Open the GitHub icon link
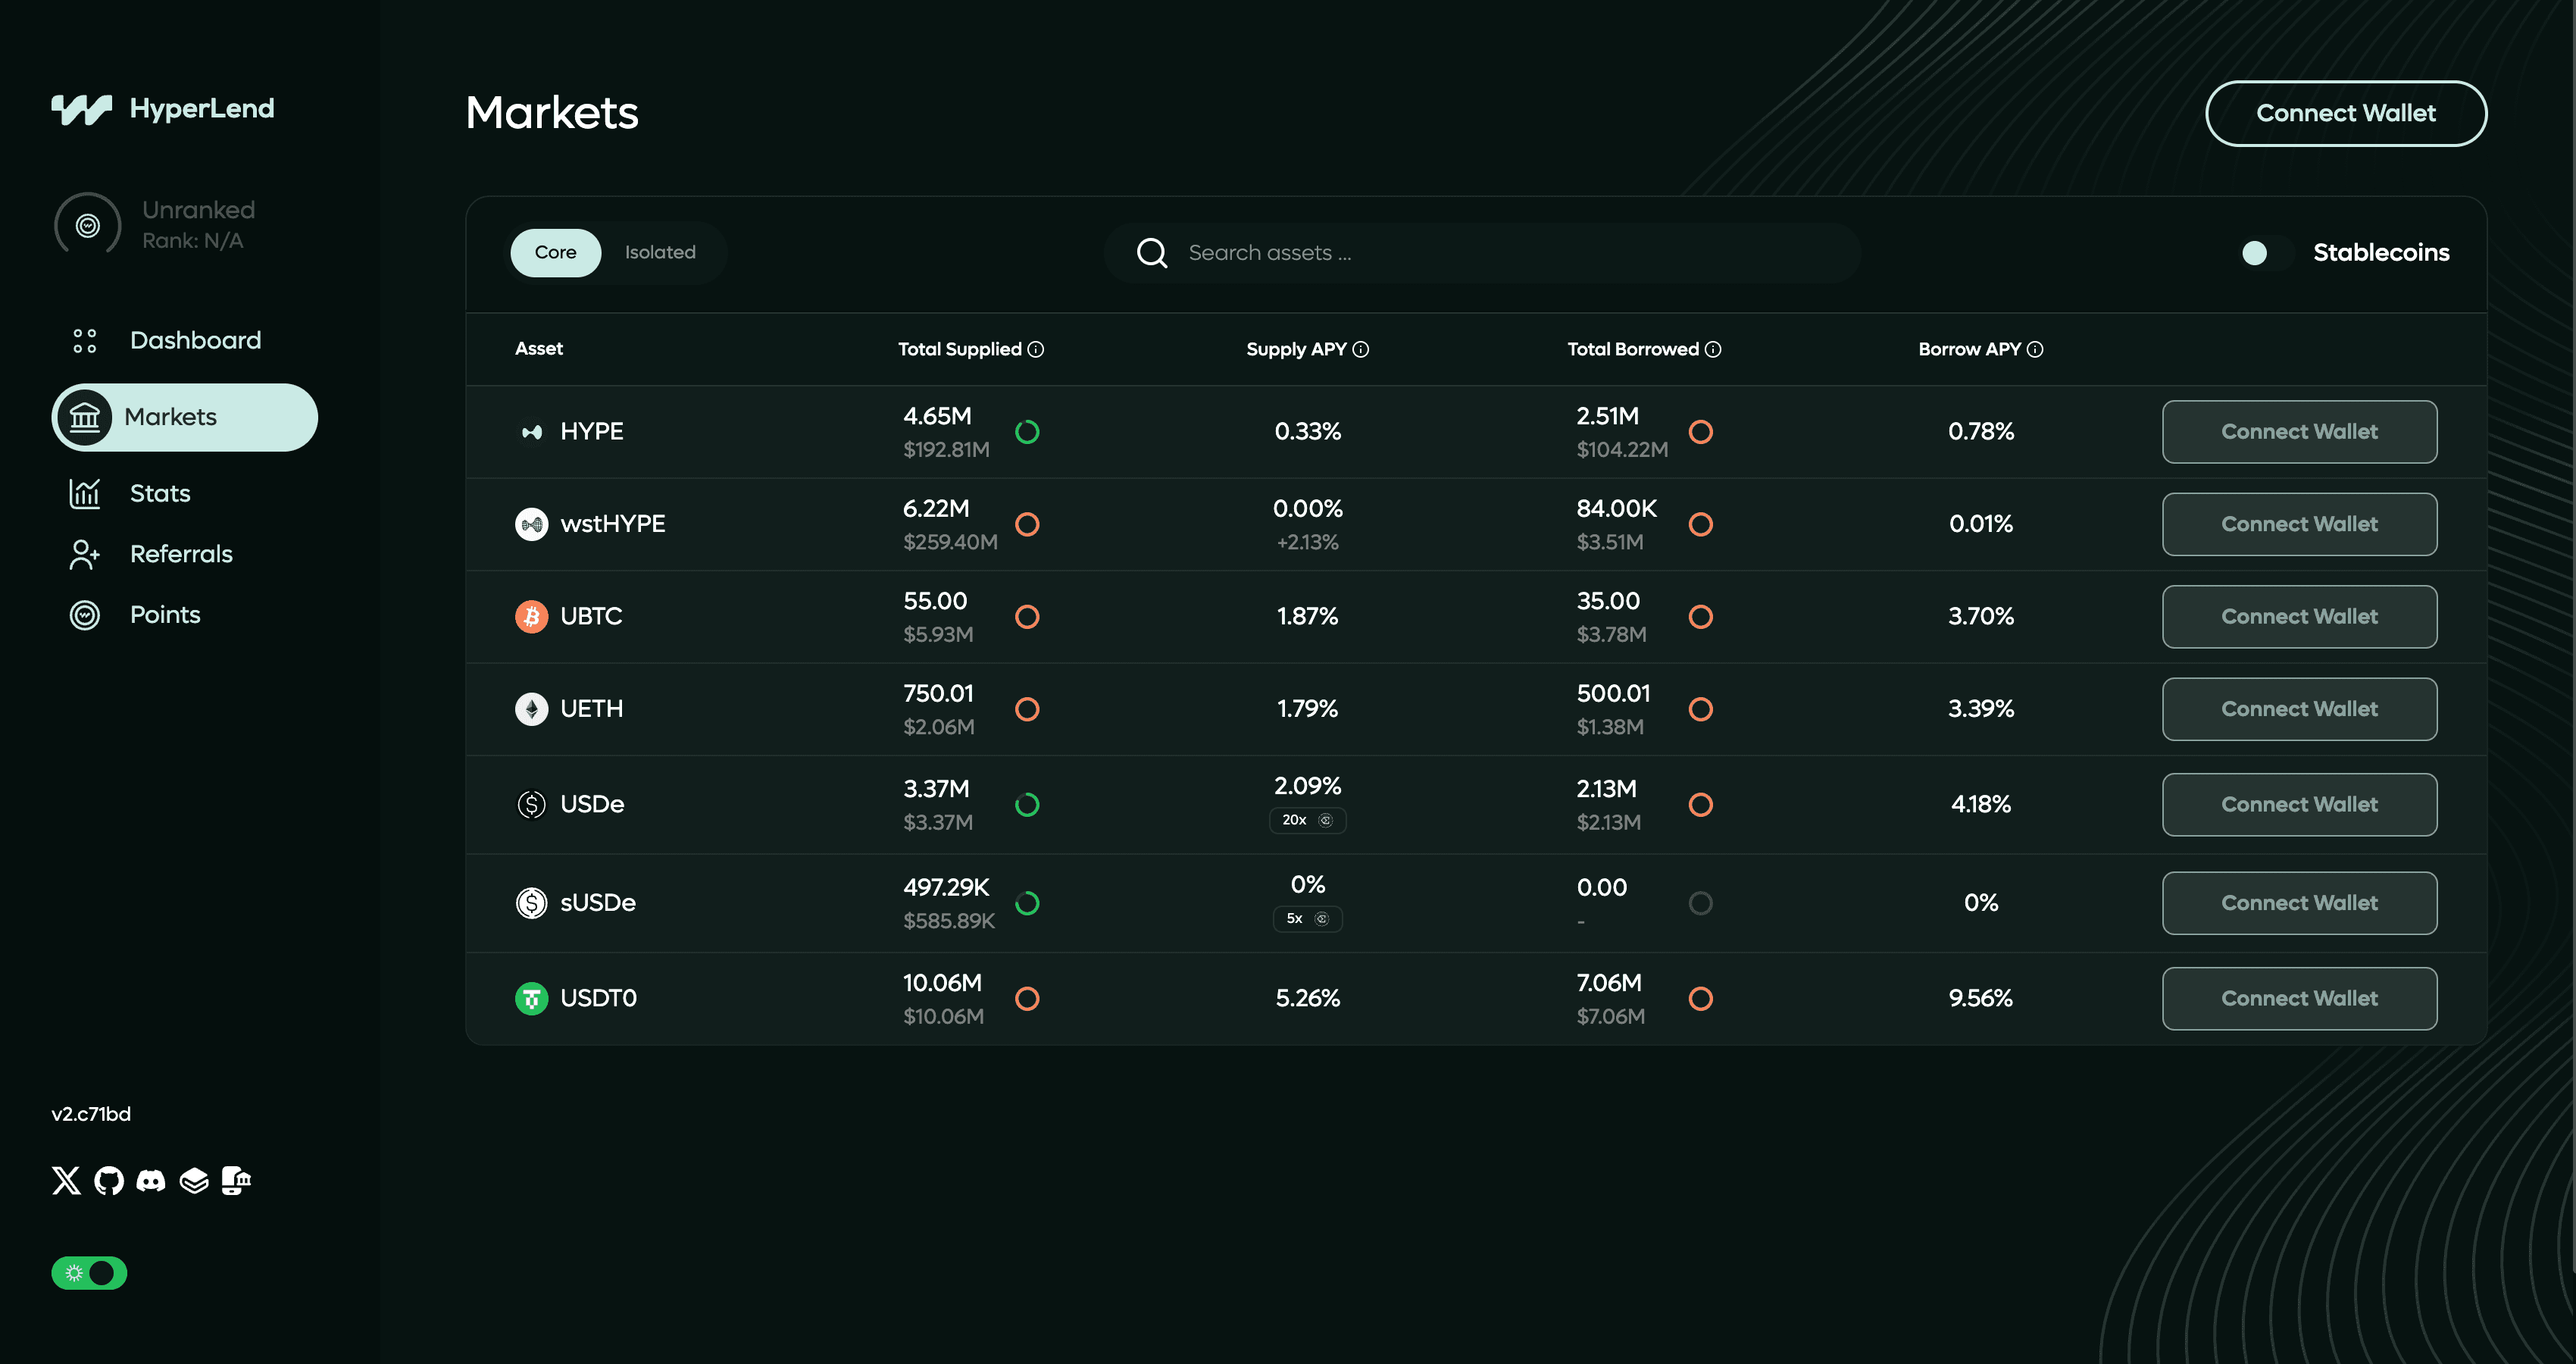This screenshot has width=2576, height=1364. (x=109, y=1181)
